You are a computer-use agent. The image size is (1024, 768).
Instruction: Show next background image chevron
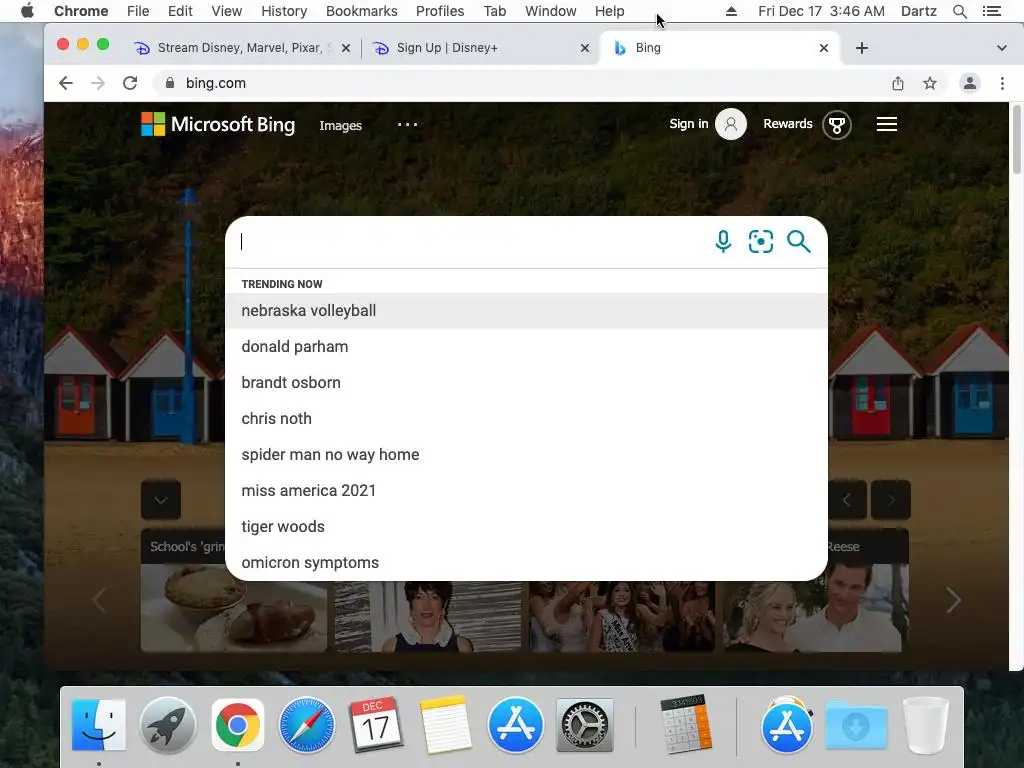click(891, 500)
